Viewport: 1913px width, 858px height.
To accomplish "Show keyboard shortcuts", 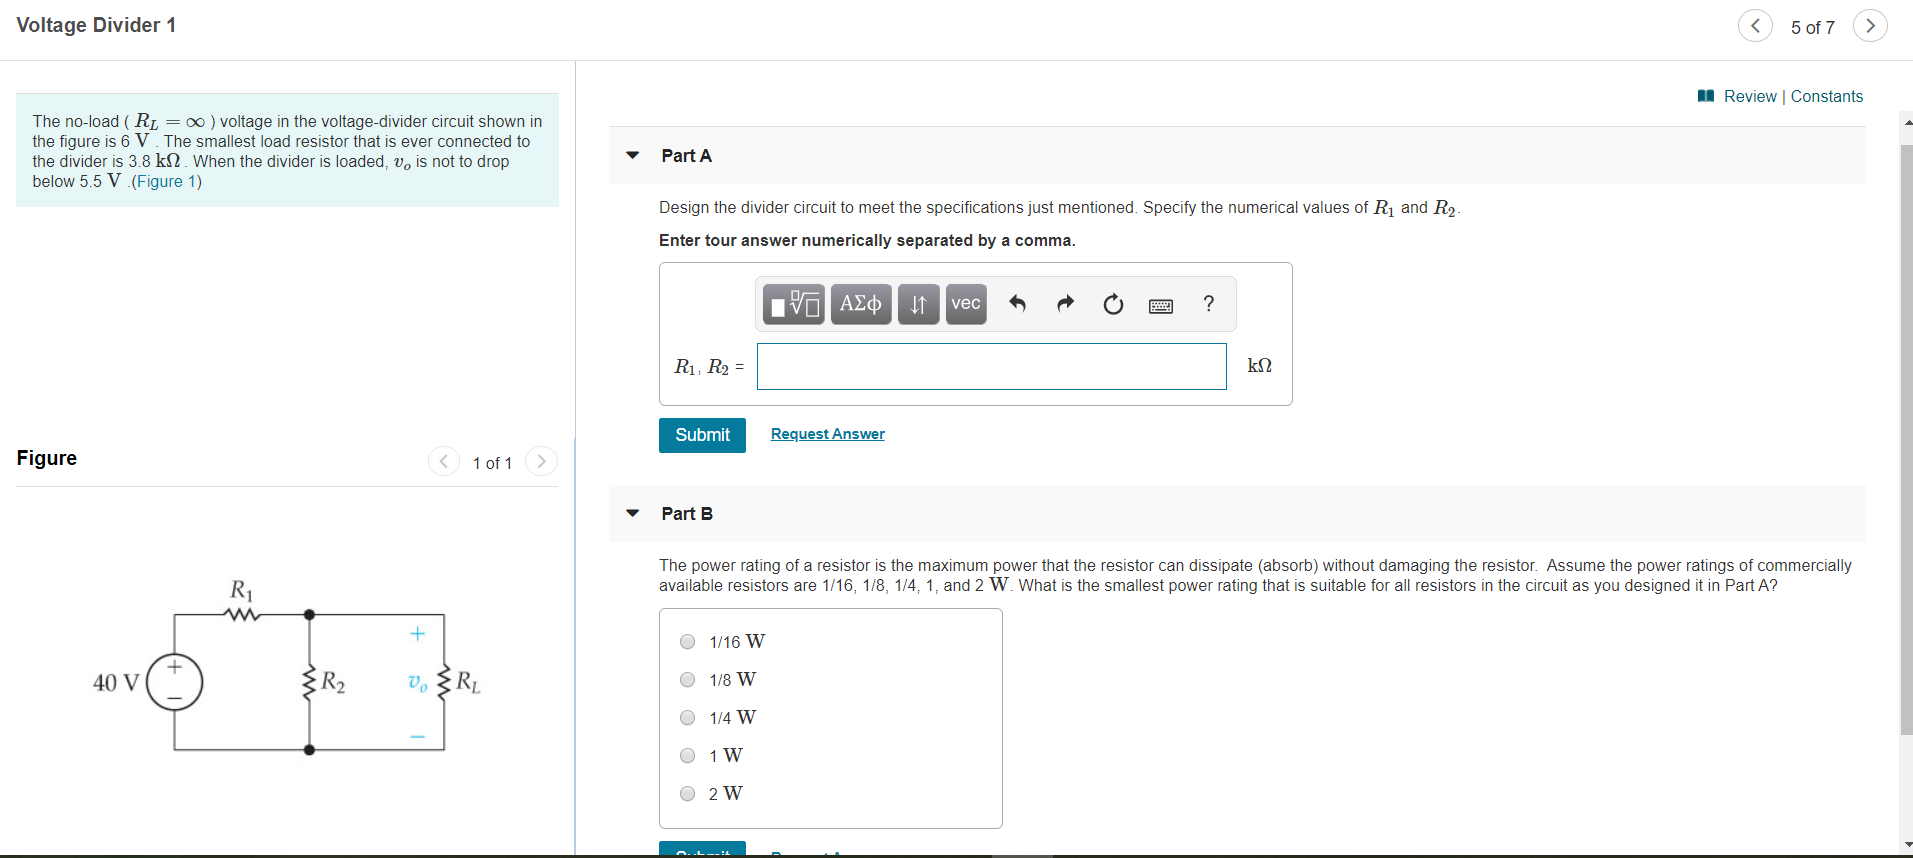I will [1161, 306].
